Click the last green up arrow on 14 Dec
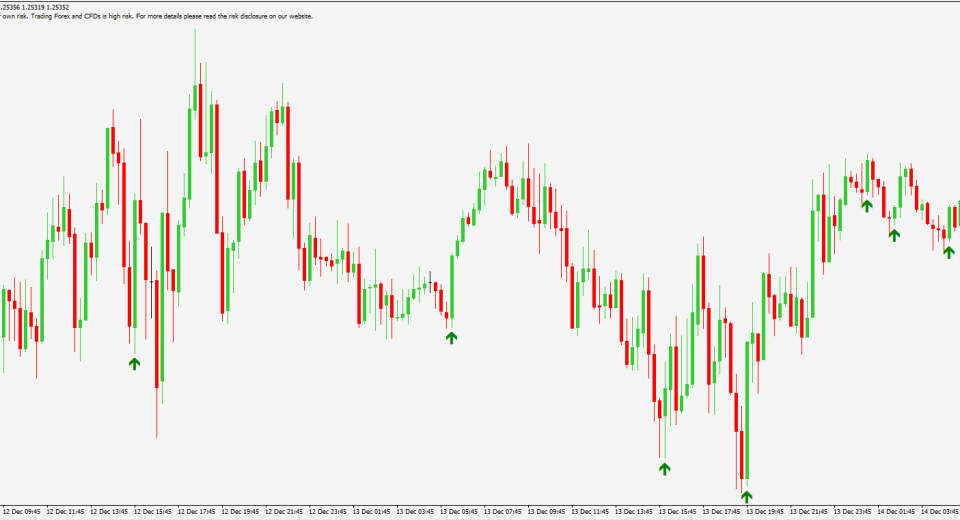This screenshot has height=520, width=960. click(x=949, y=252)
